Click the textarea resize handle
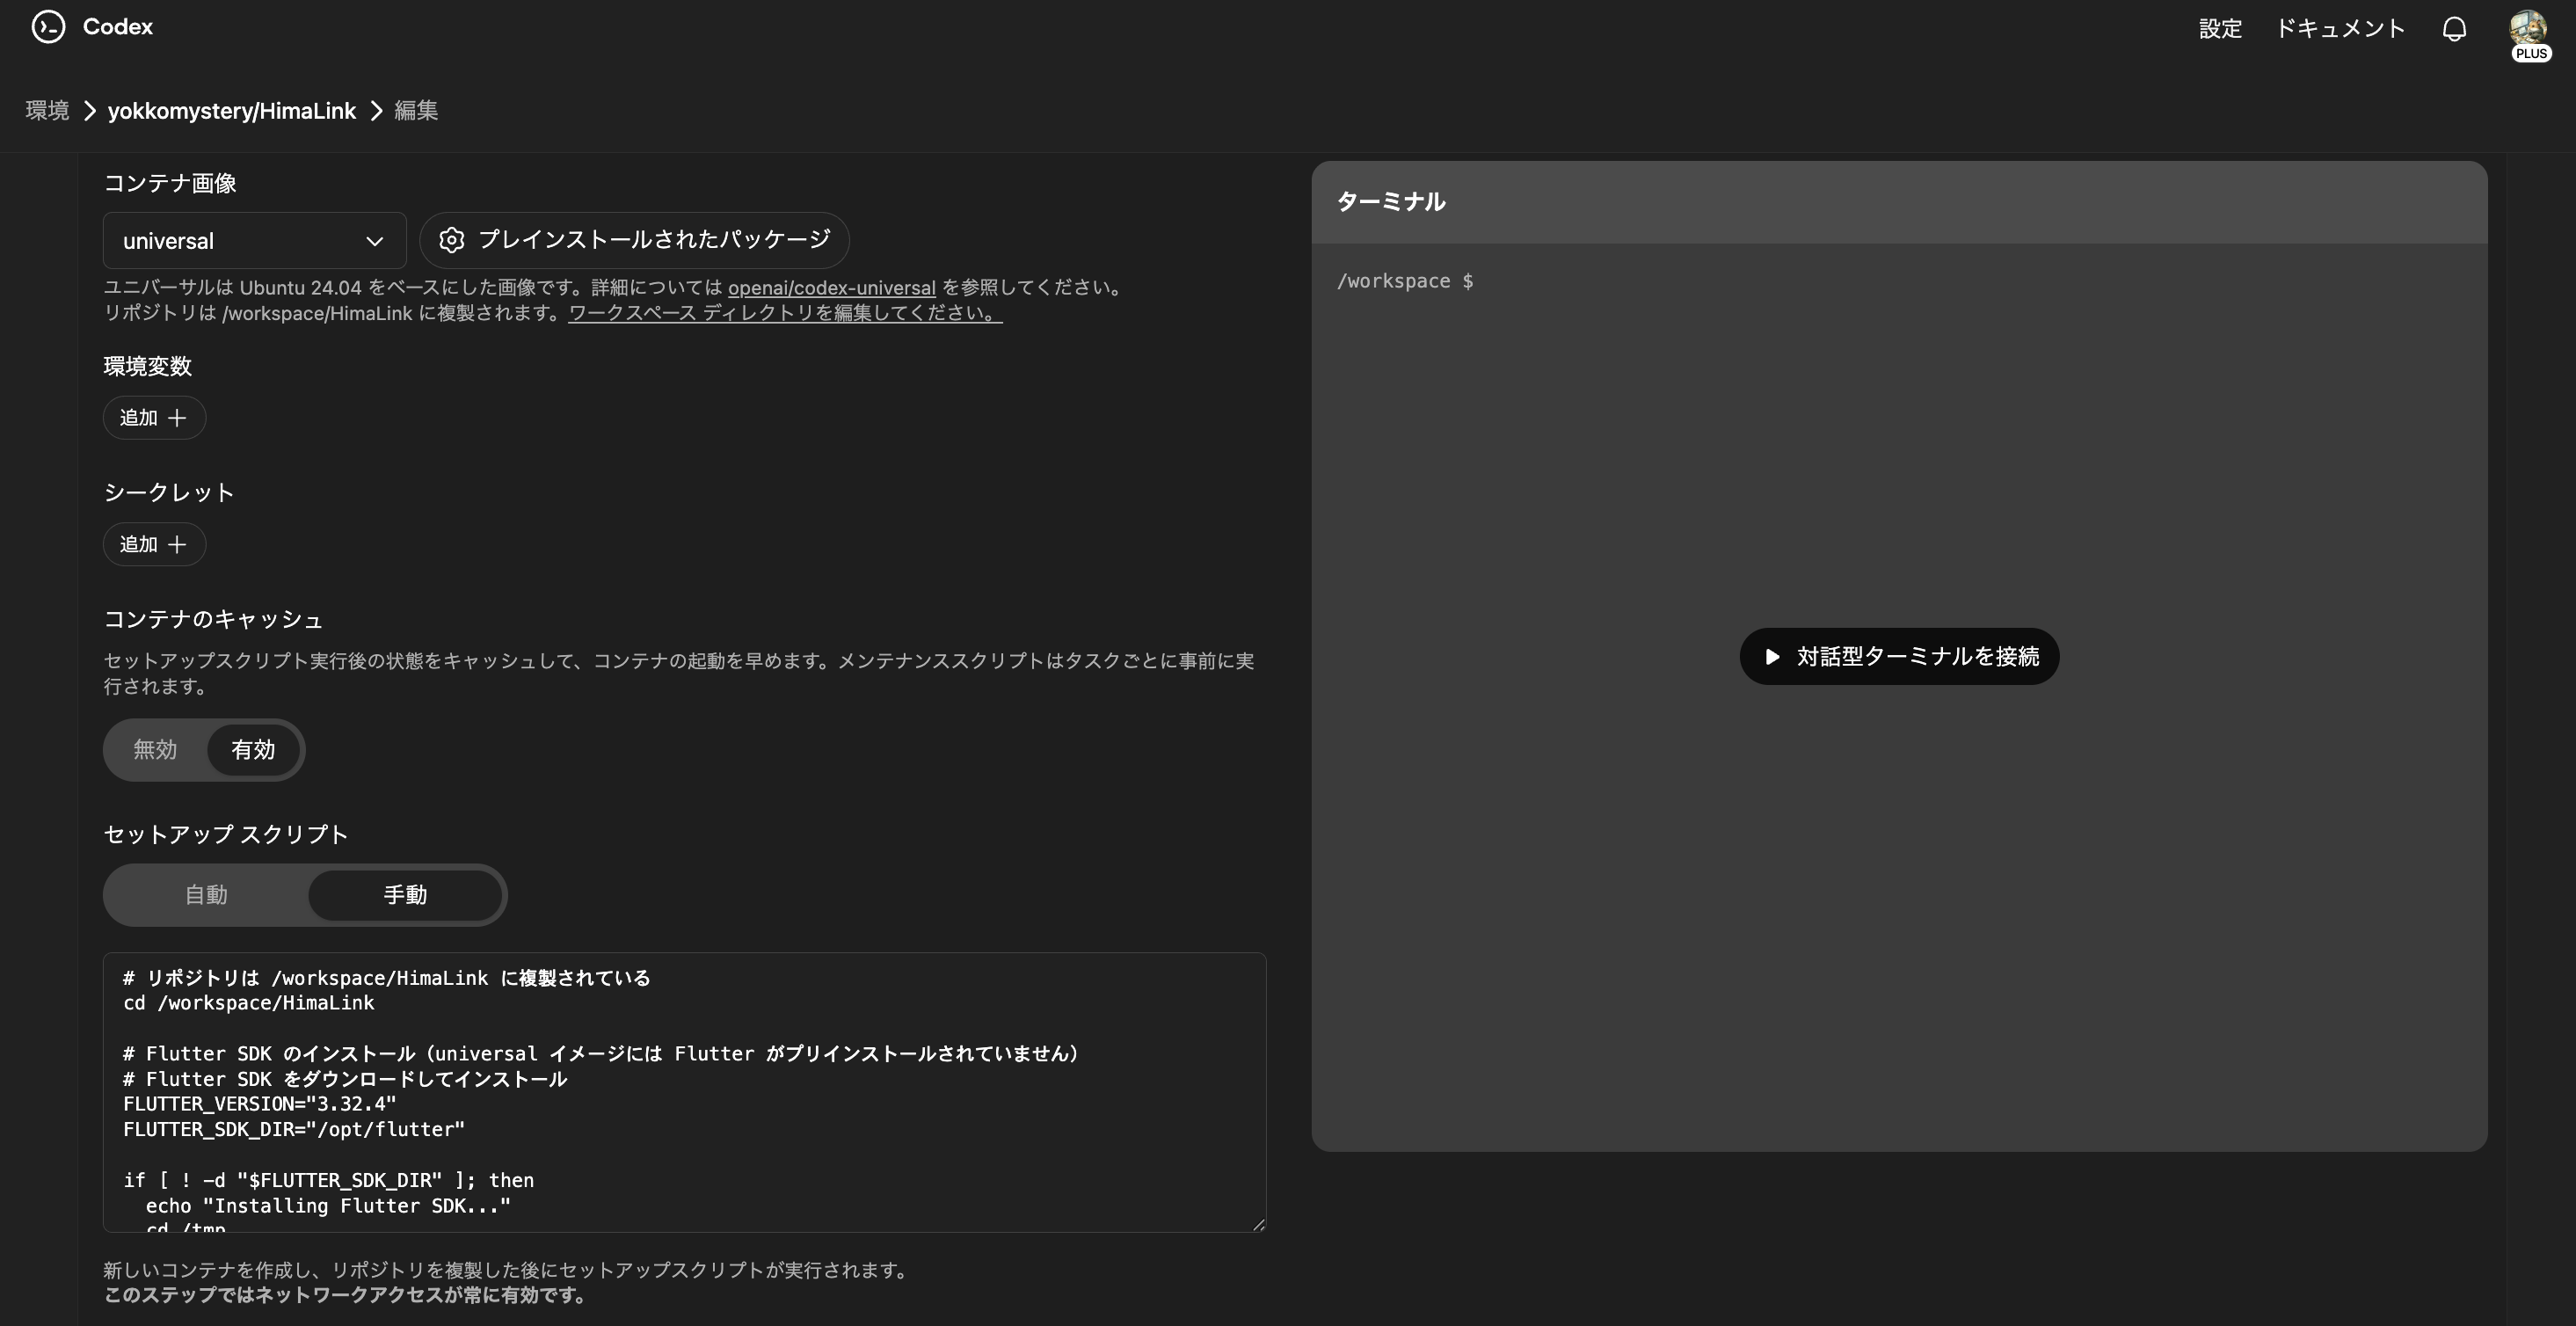This screenshot has height=1326, width=2576. (x=1257, y=1225)
